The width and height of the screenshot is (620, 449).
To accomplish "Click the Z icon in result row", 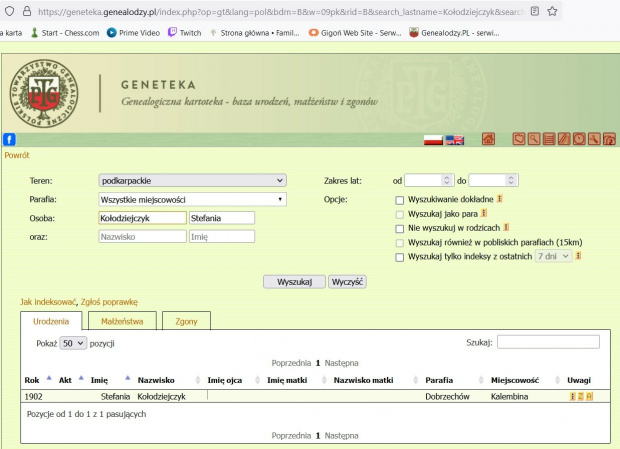I will point(580,397).
